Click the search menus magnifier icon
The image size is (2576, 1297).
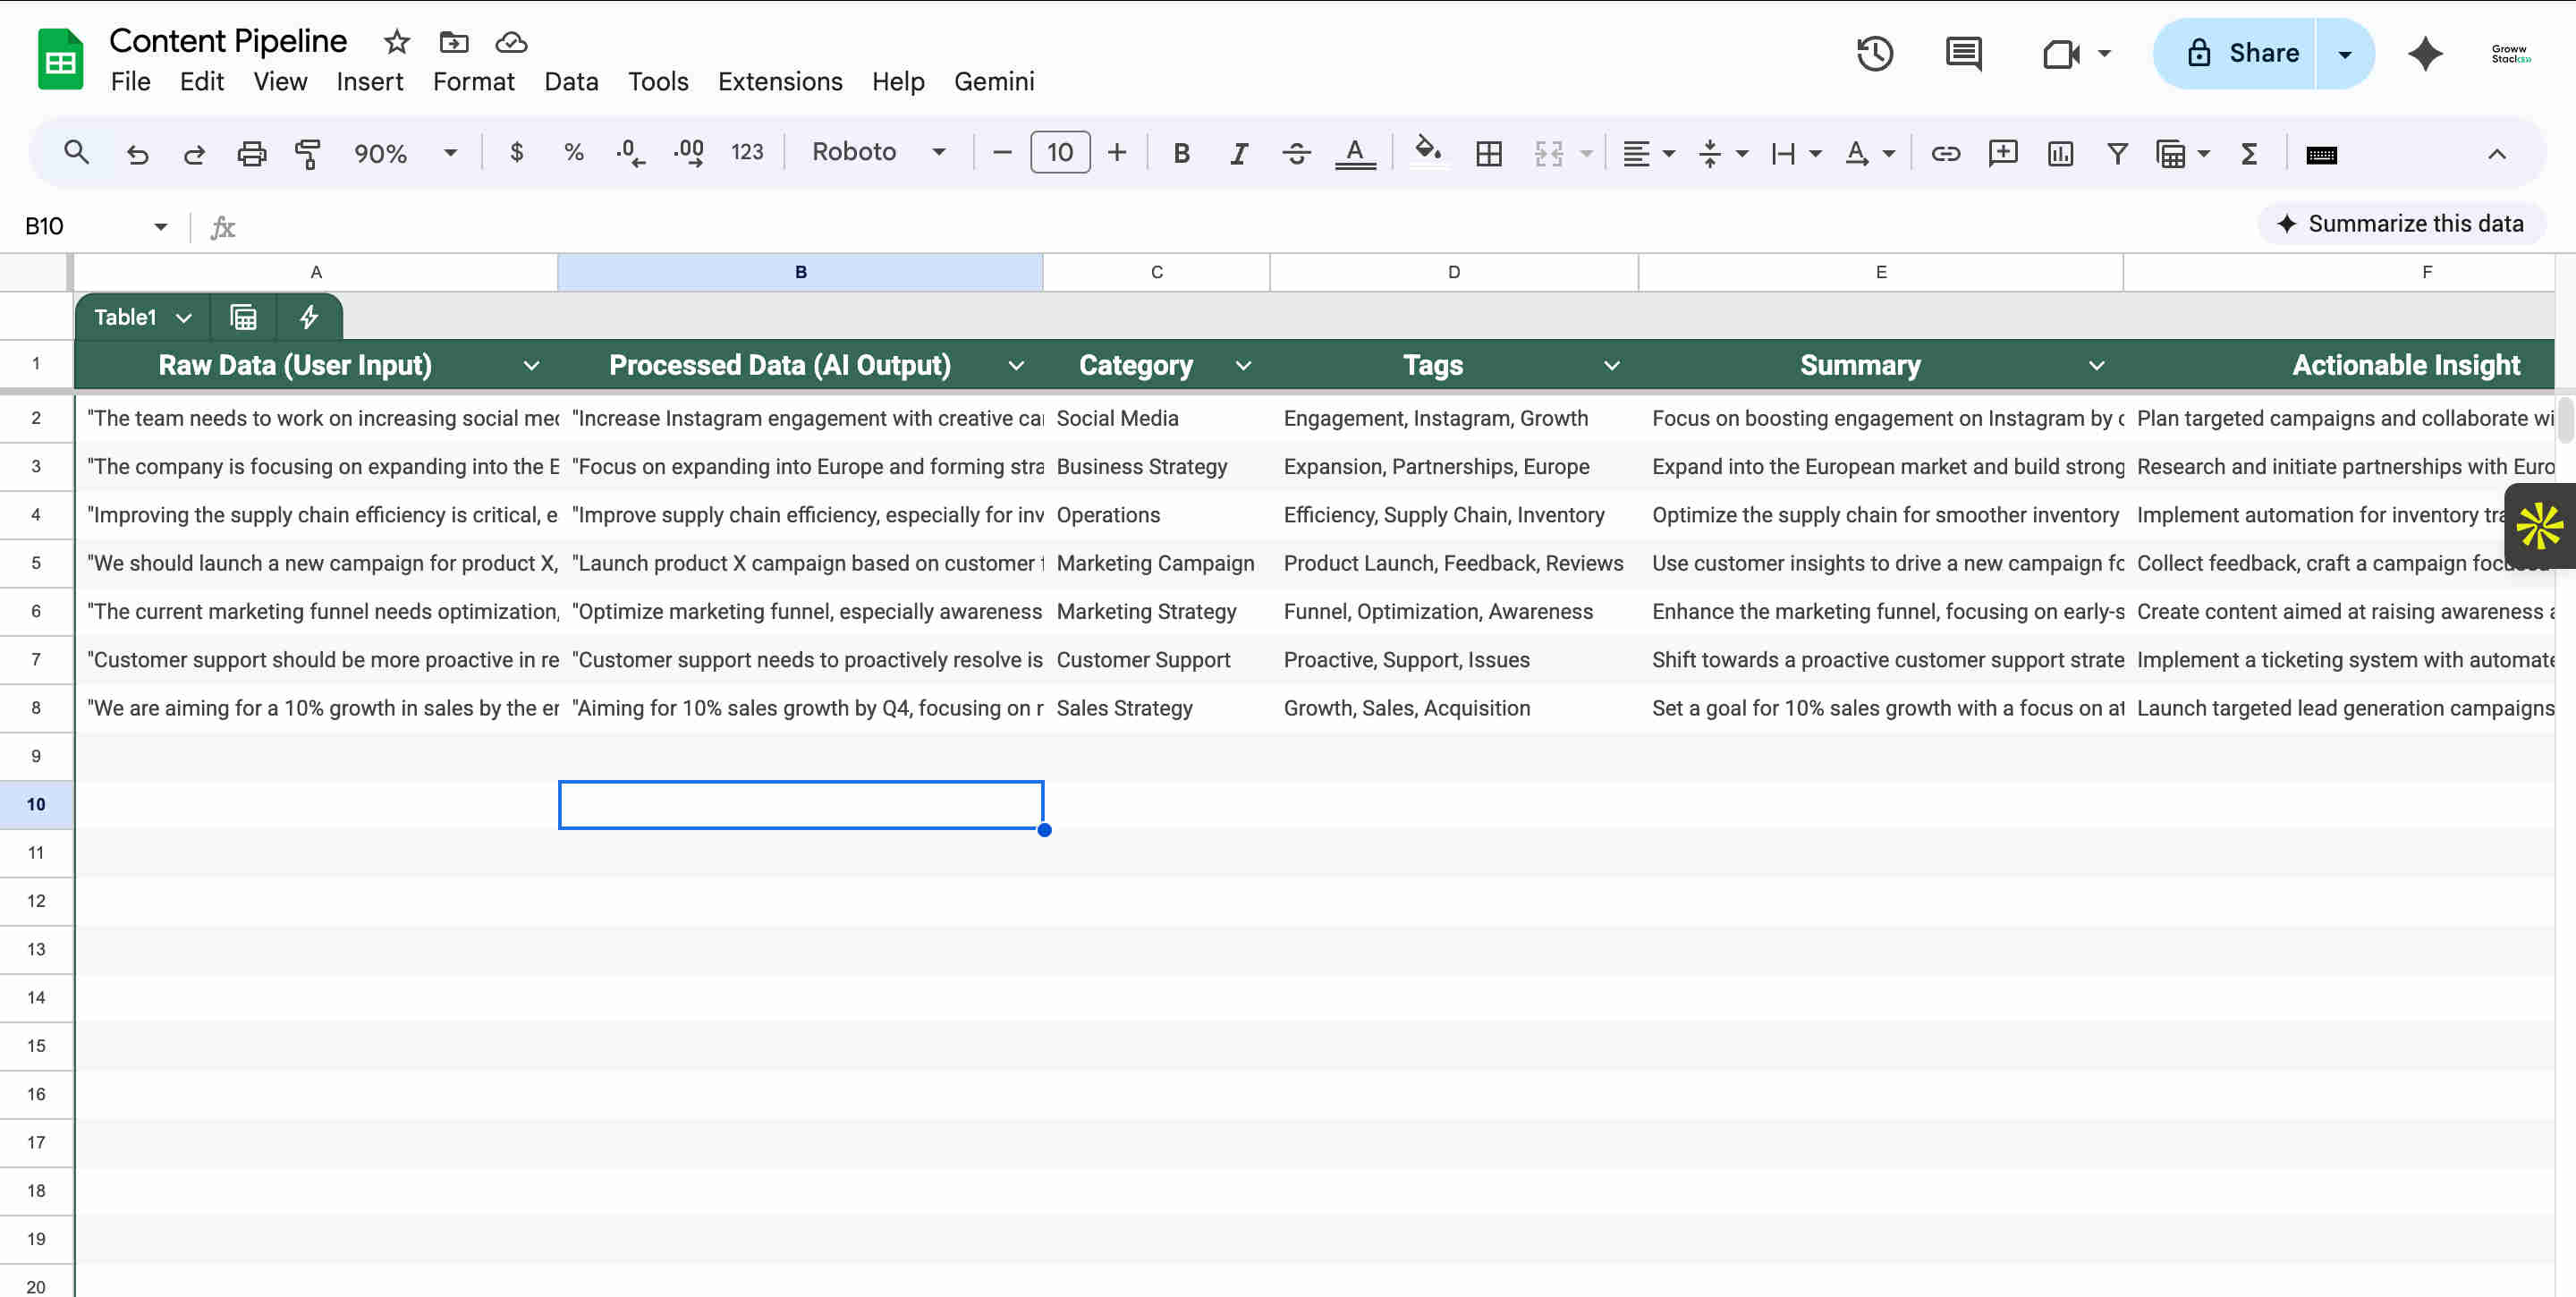point(76,153)
